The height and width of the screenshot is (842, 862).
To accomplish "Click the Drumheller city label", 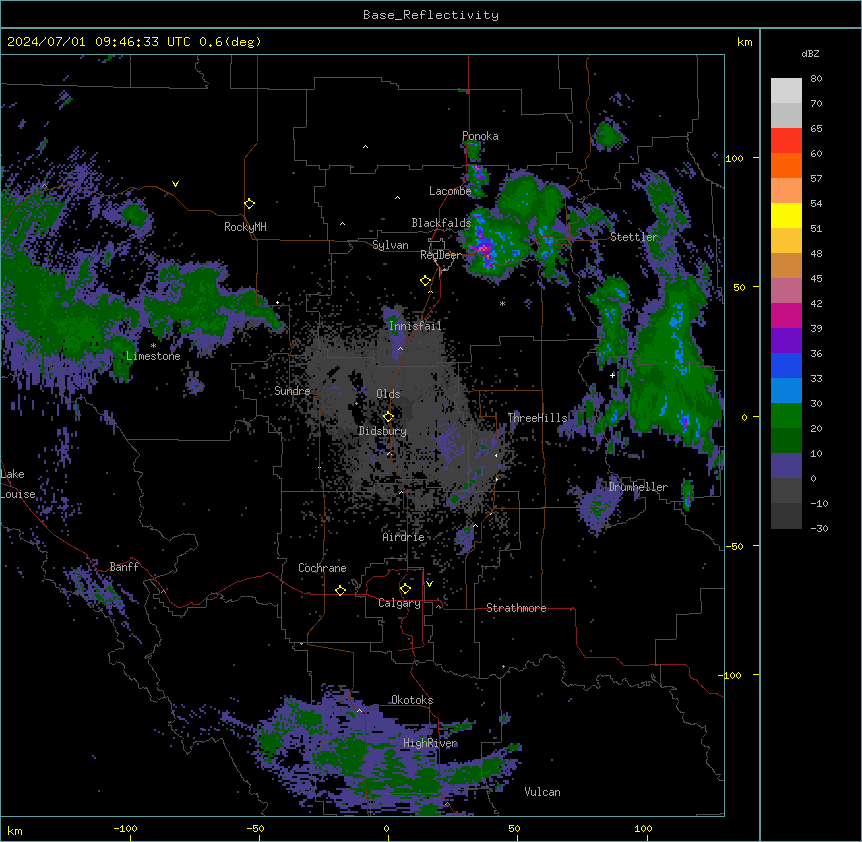I will (x=638, y=487).
